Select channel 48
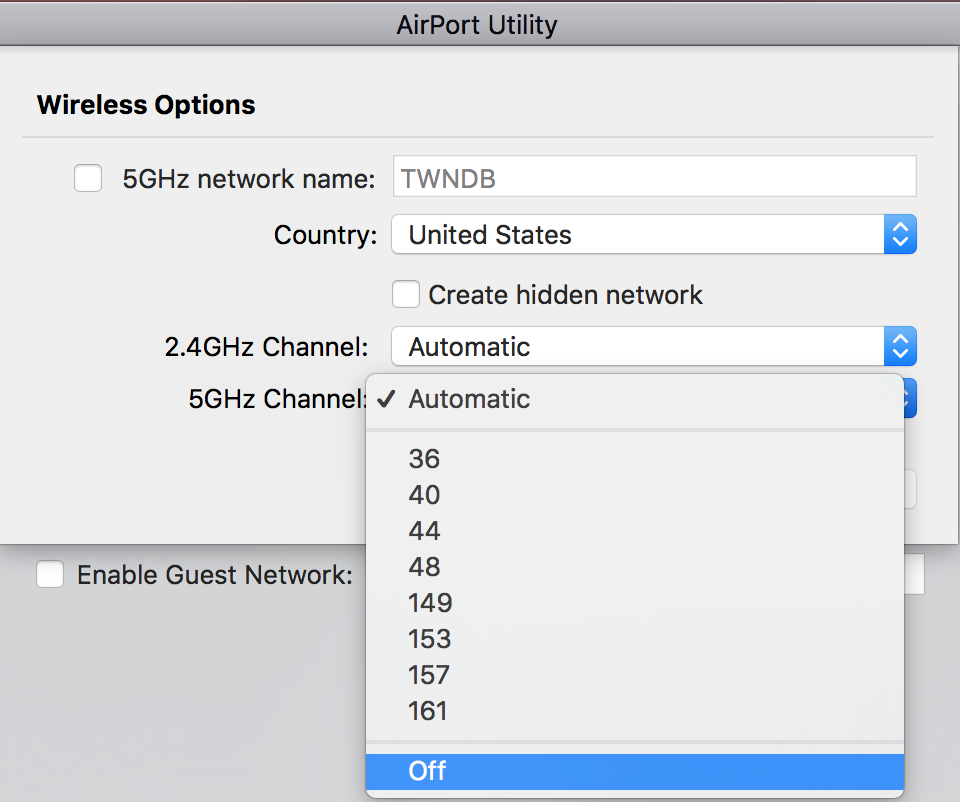This screenshot has height=802, width=960. [635, 567]
